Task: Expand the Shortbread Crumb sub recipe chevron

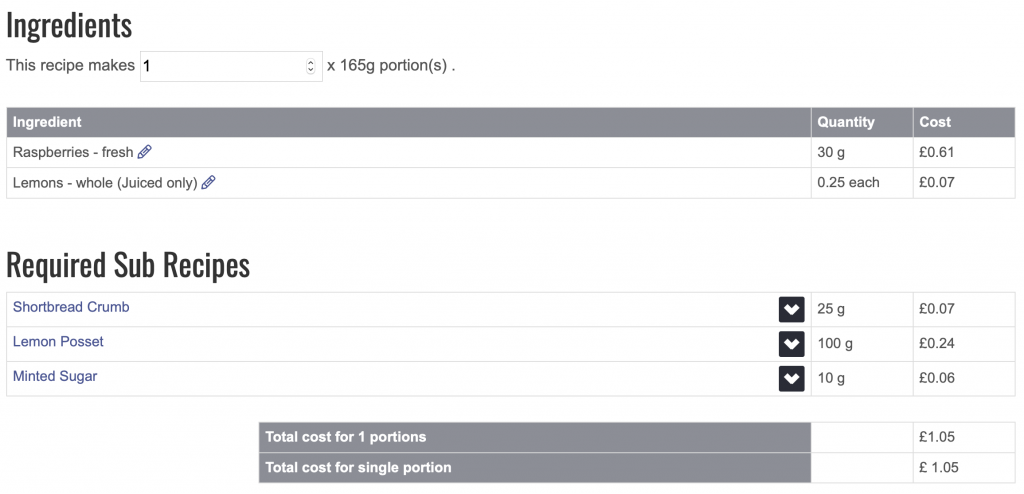Action: pyautogui.click(x=791, y=310)
